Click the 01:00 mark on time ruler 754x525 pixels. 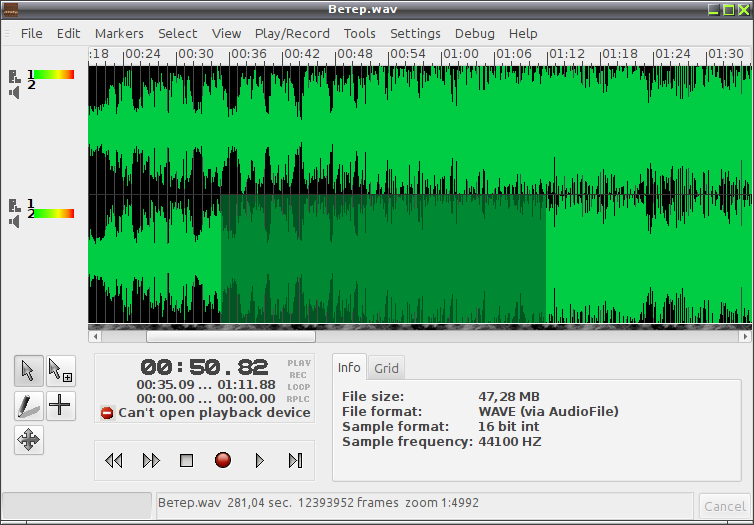(460, 54)
